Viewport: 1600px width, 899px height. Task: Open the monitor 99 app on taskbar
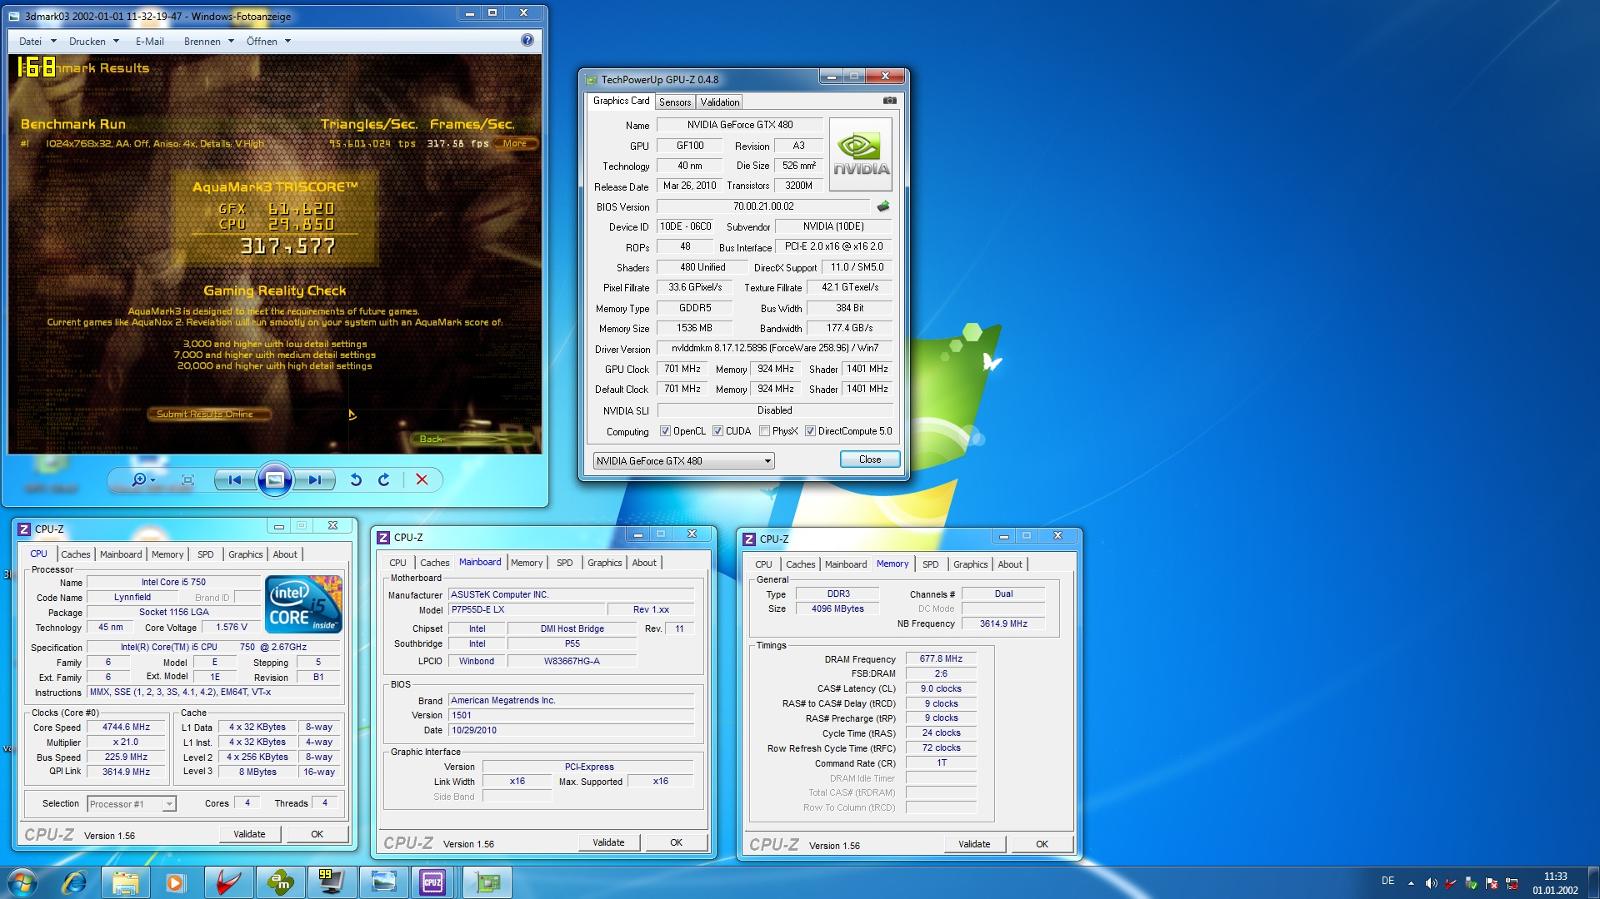click(331, 882)
